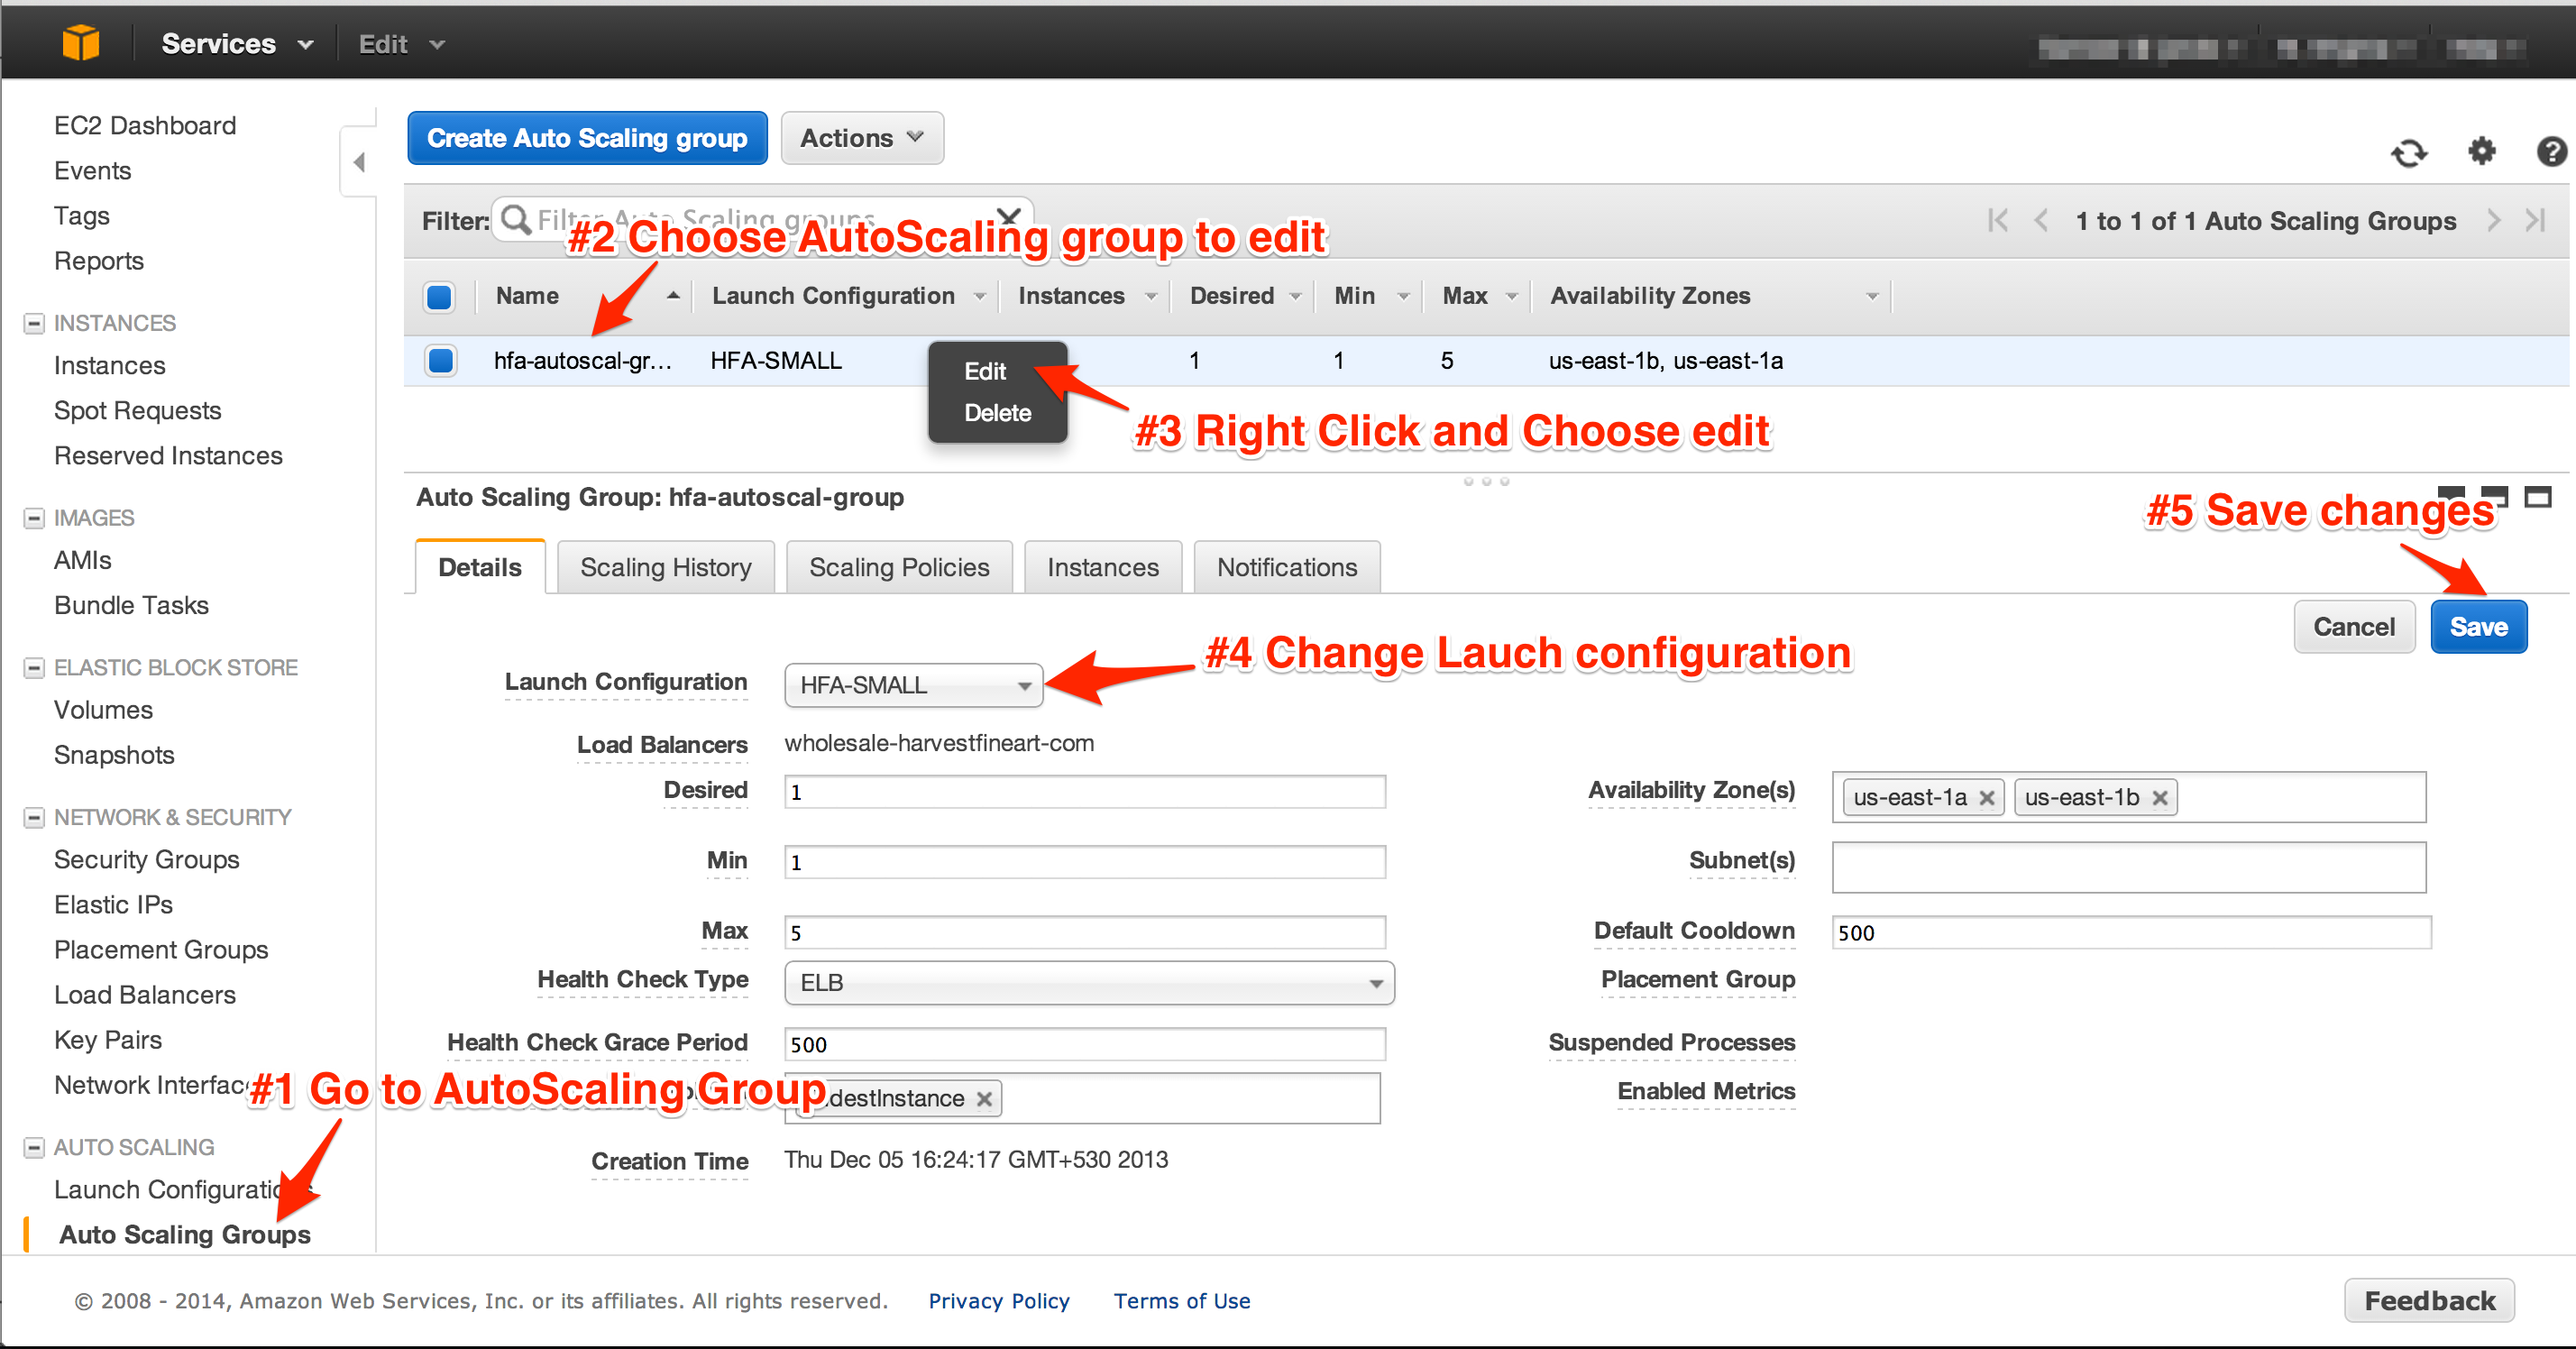
Task: Open the Feedback button
Action: [x=2430, y=1300]
